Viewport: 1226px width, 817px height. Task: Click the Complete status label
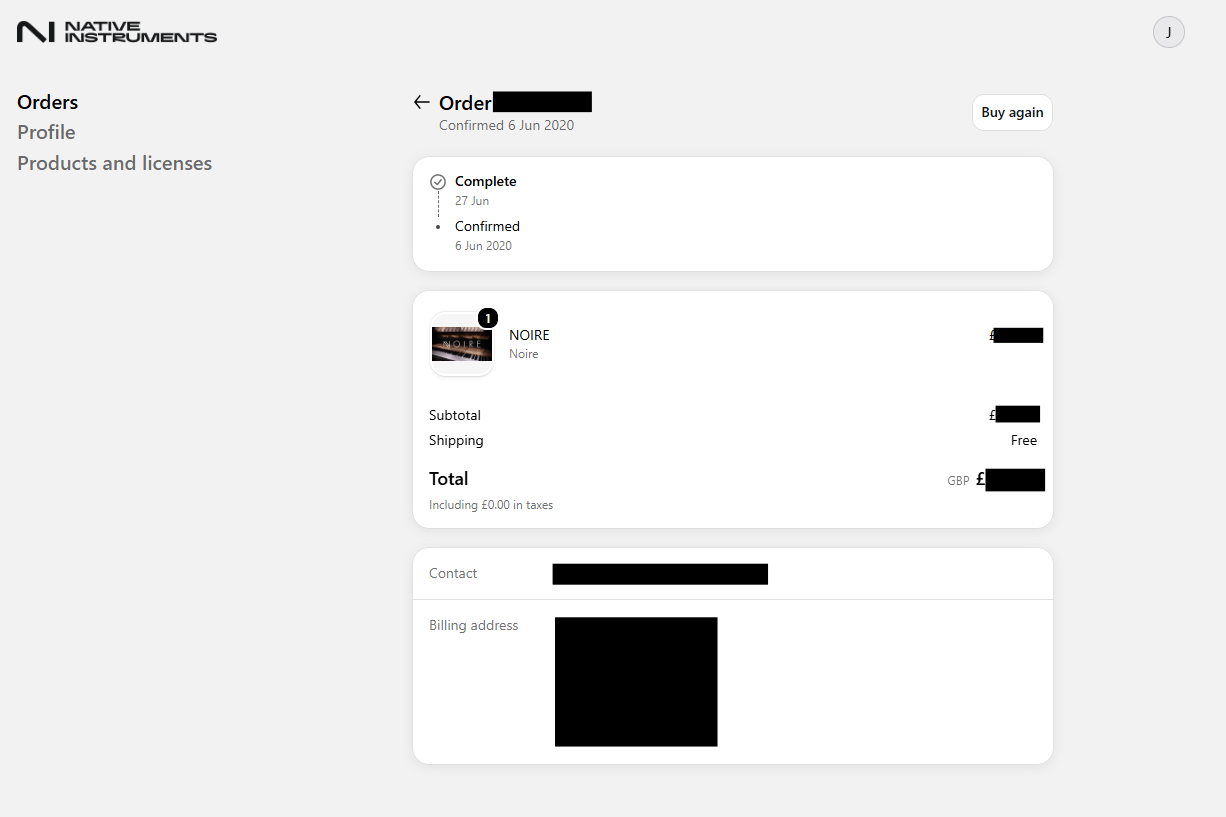486,181
